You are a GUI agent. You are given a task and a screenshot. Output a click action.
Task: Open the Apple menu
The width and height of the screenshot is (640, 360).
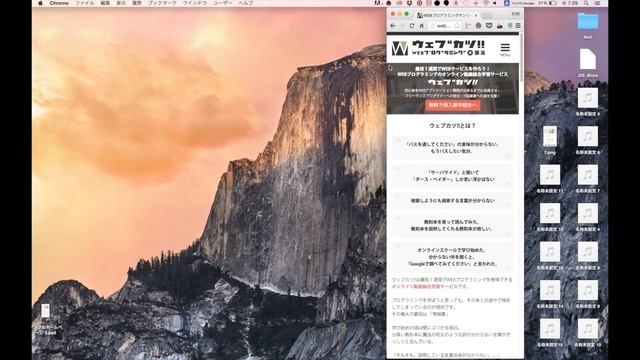(40, 3)
